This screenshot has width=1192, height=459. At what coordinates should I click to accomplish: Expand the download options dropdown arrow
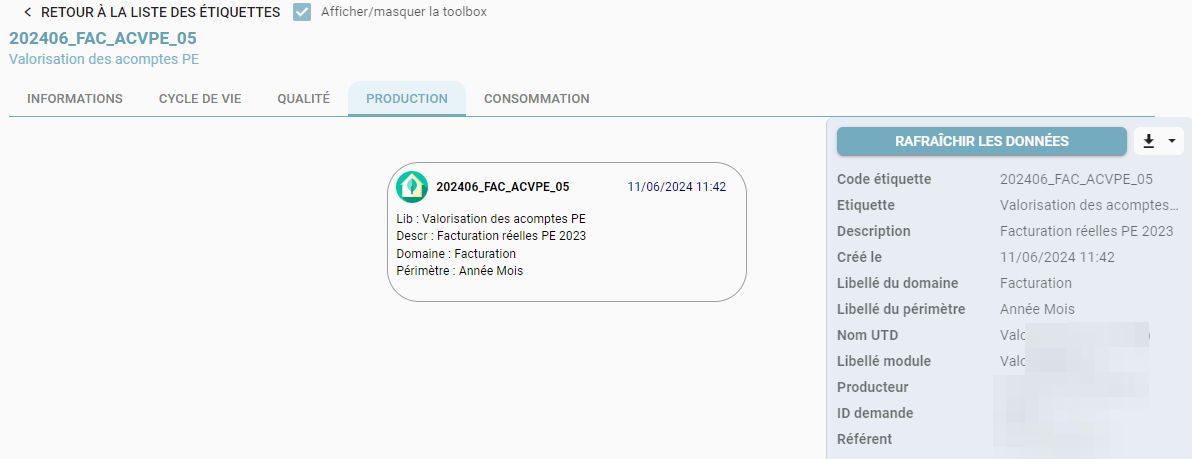[x=1171, y=141]
